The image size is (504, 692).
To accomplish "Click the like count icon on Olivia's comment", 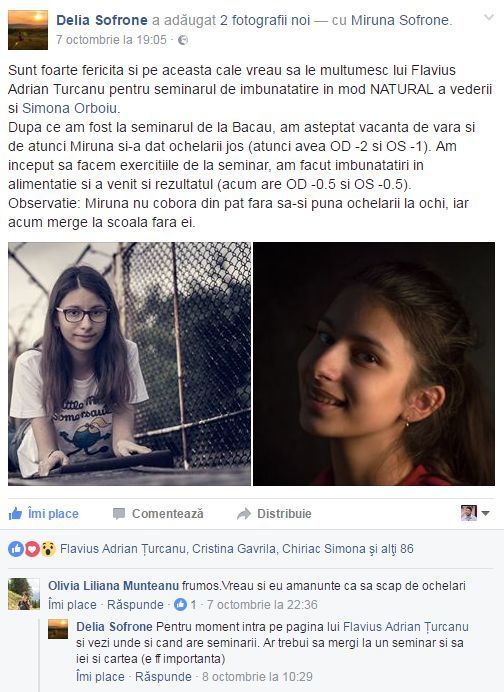I will pyautogui.click(x=180, y=604).
